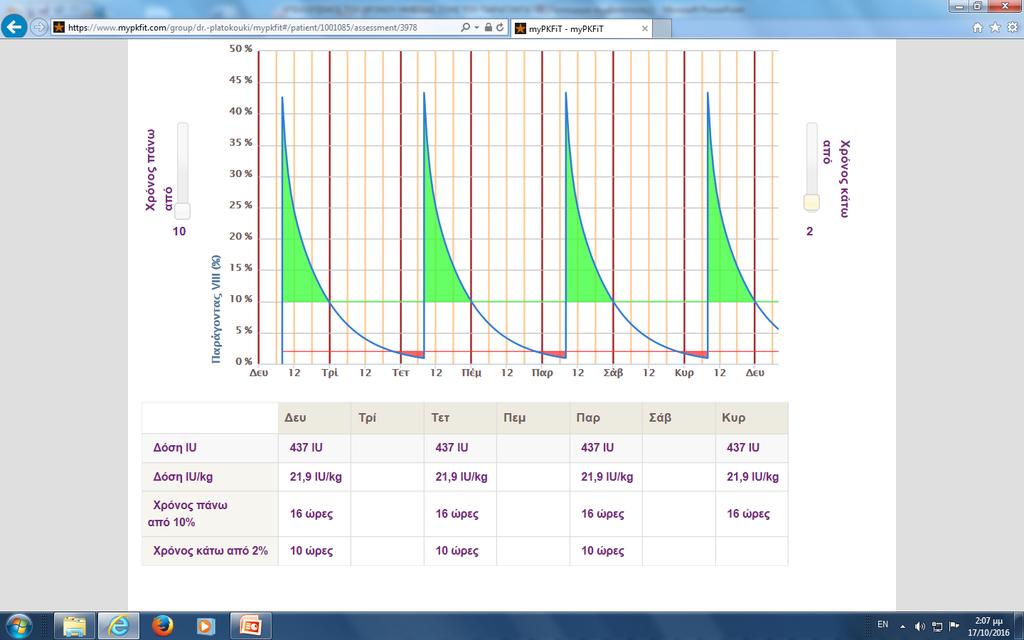
Task: Open File Explorer from taskbar
Action: click(x=74, y=626)
